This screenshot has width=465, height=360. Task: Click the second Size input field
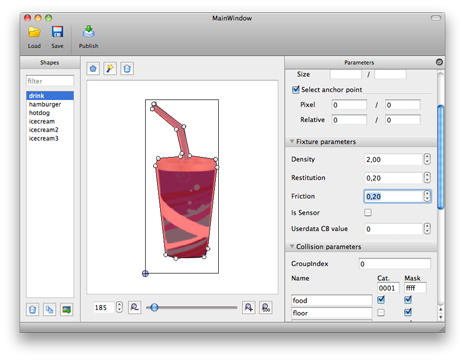click(390, 74)
